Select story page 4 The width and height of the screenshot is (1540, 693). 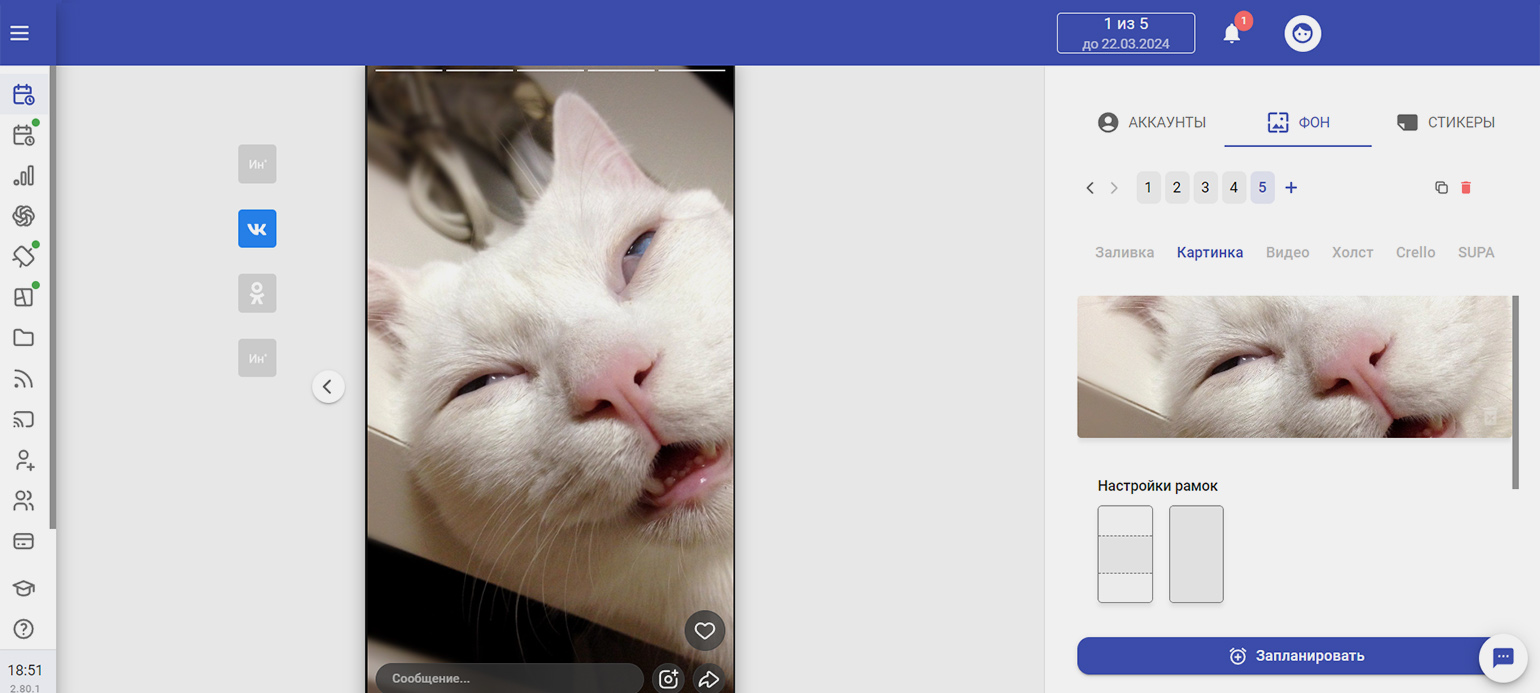click(x=1234, y=188)
